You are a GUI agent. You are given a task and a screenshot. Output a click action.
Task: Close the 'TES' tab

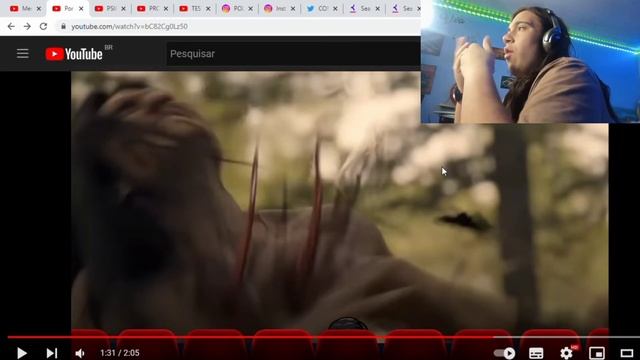pyautogui.click(x=208, y=9)
